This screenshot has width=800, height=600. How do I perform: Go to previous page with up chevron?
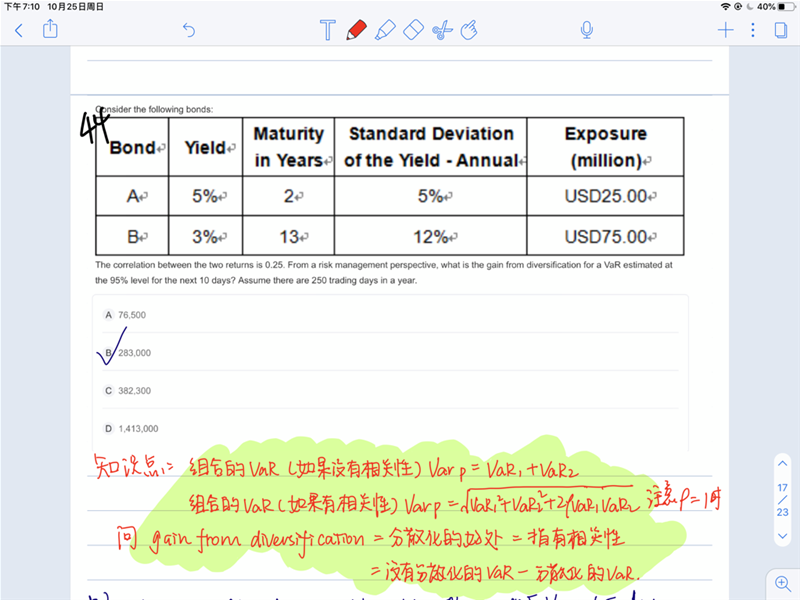pyautogui.click(x=782, y=463)
